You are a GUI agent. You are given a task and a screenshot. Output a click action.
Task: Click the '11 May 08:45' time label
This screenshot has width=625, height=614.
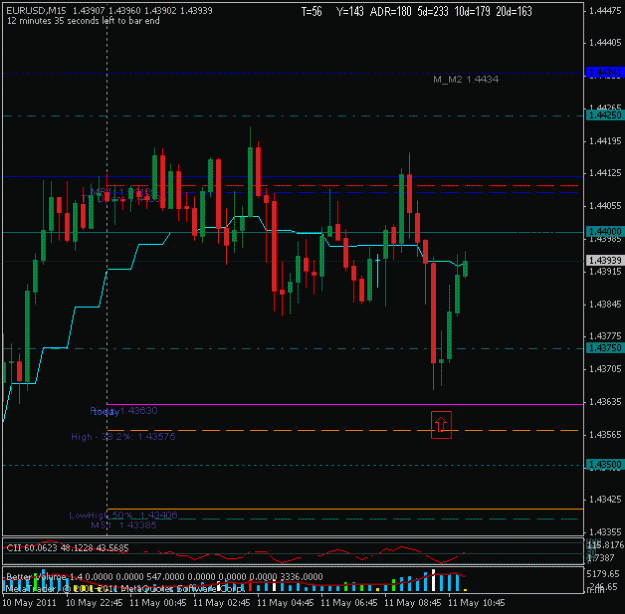coord(413,602)
